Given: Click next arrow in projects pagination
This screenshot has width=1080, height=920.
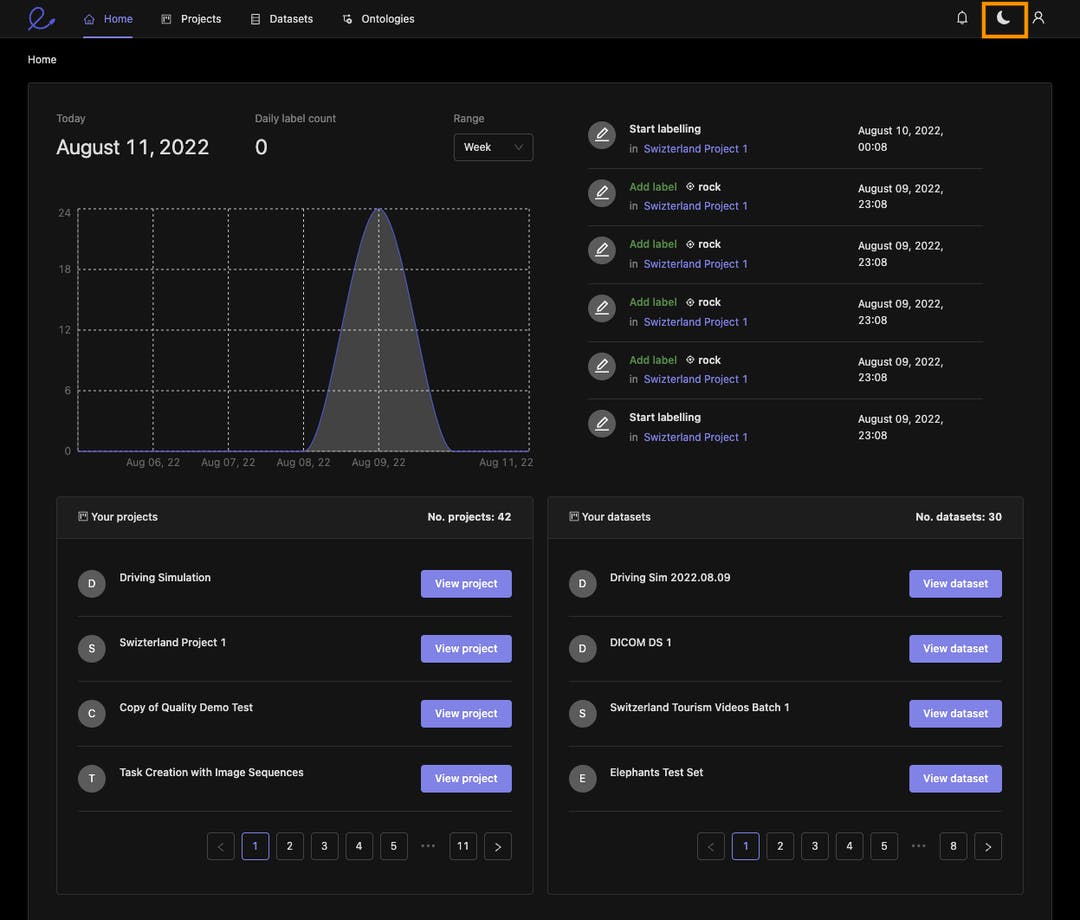Looking at the screenshot, I should [x=498, y=846].
